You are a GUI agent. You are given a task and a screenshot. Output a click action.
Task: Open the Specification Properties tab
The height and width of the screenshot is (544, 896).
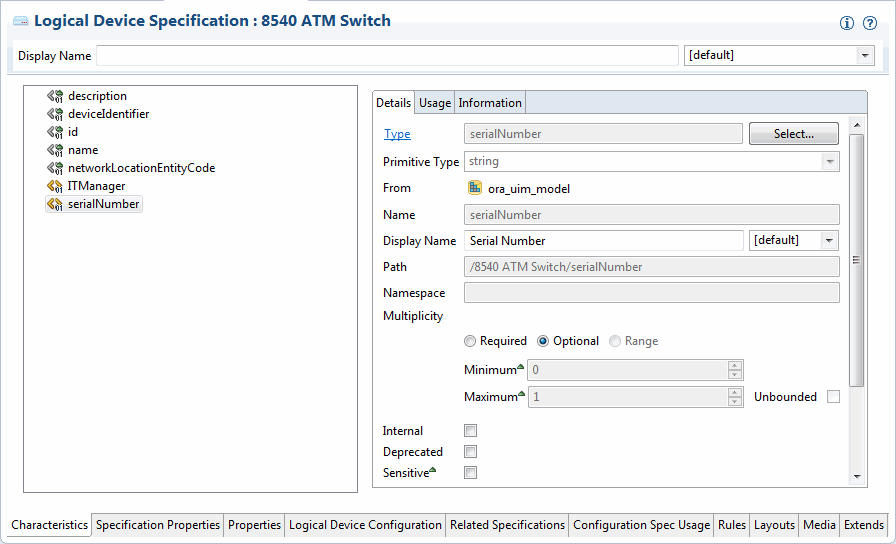pos(158,525)
